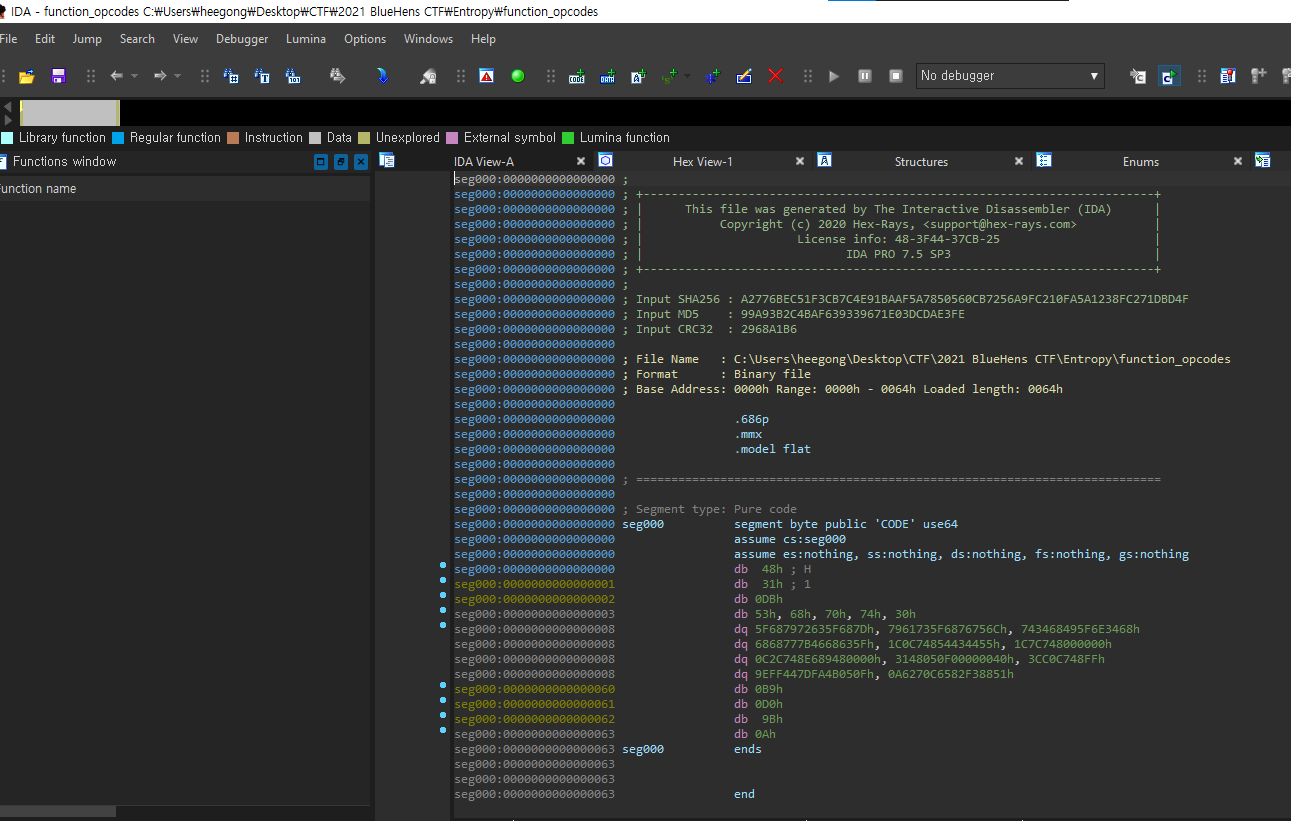Image resolution: width=1291 pixels, height=821 pixels.
Task: Start the process with the play button
Action: click(834, 76)
